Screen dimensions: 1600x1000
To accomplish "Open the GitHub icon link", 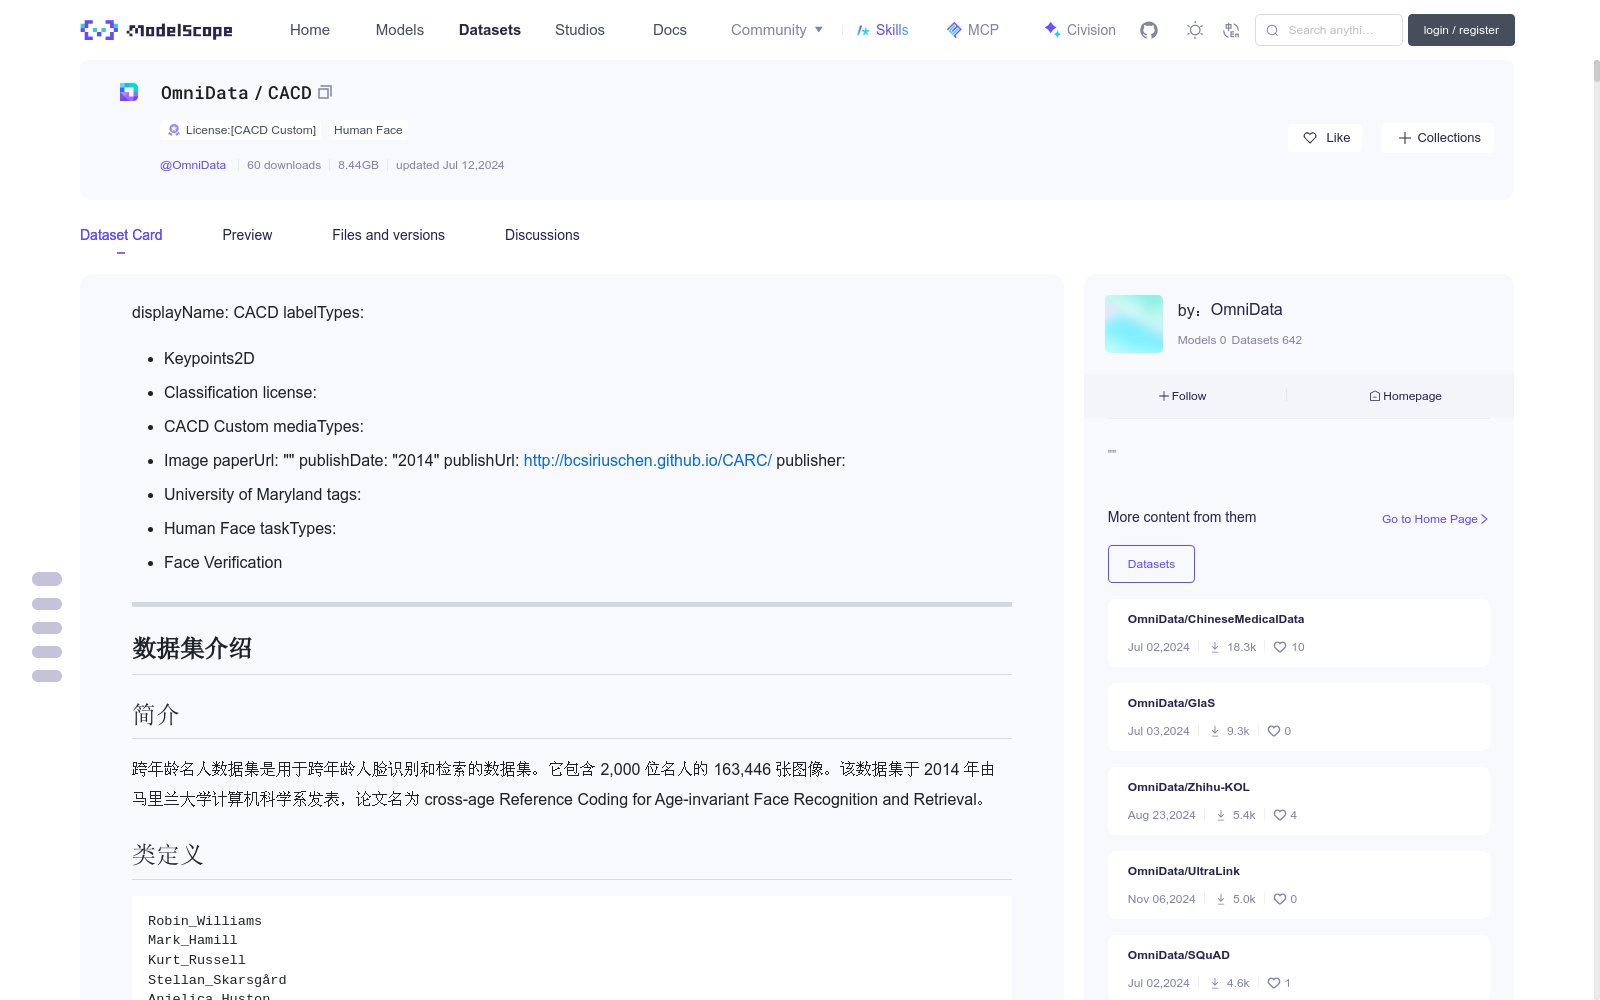I will click(x=1149, y=30).
